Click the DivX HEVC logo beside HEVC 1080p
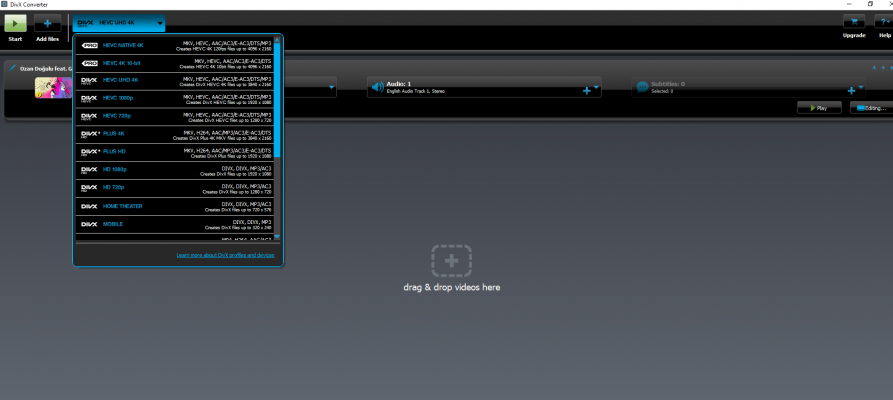This screenshot has width=893, height=400. coord(89,99)
